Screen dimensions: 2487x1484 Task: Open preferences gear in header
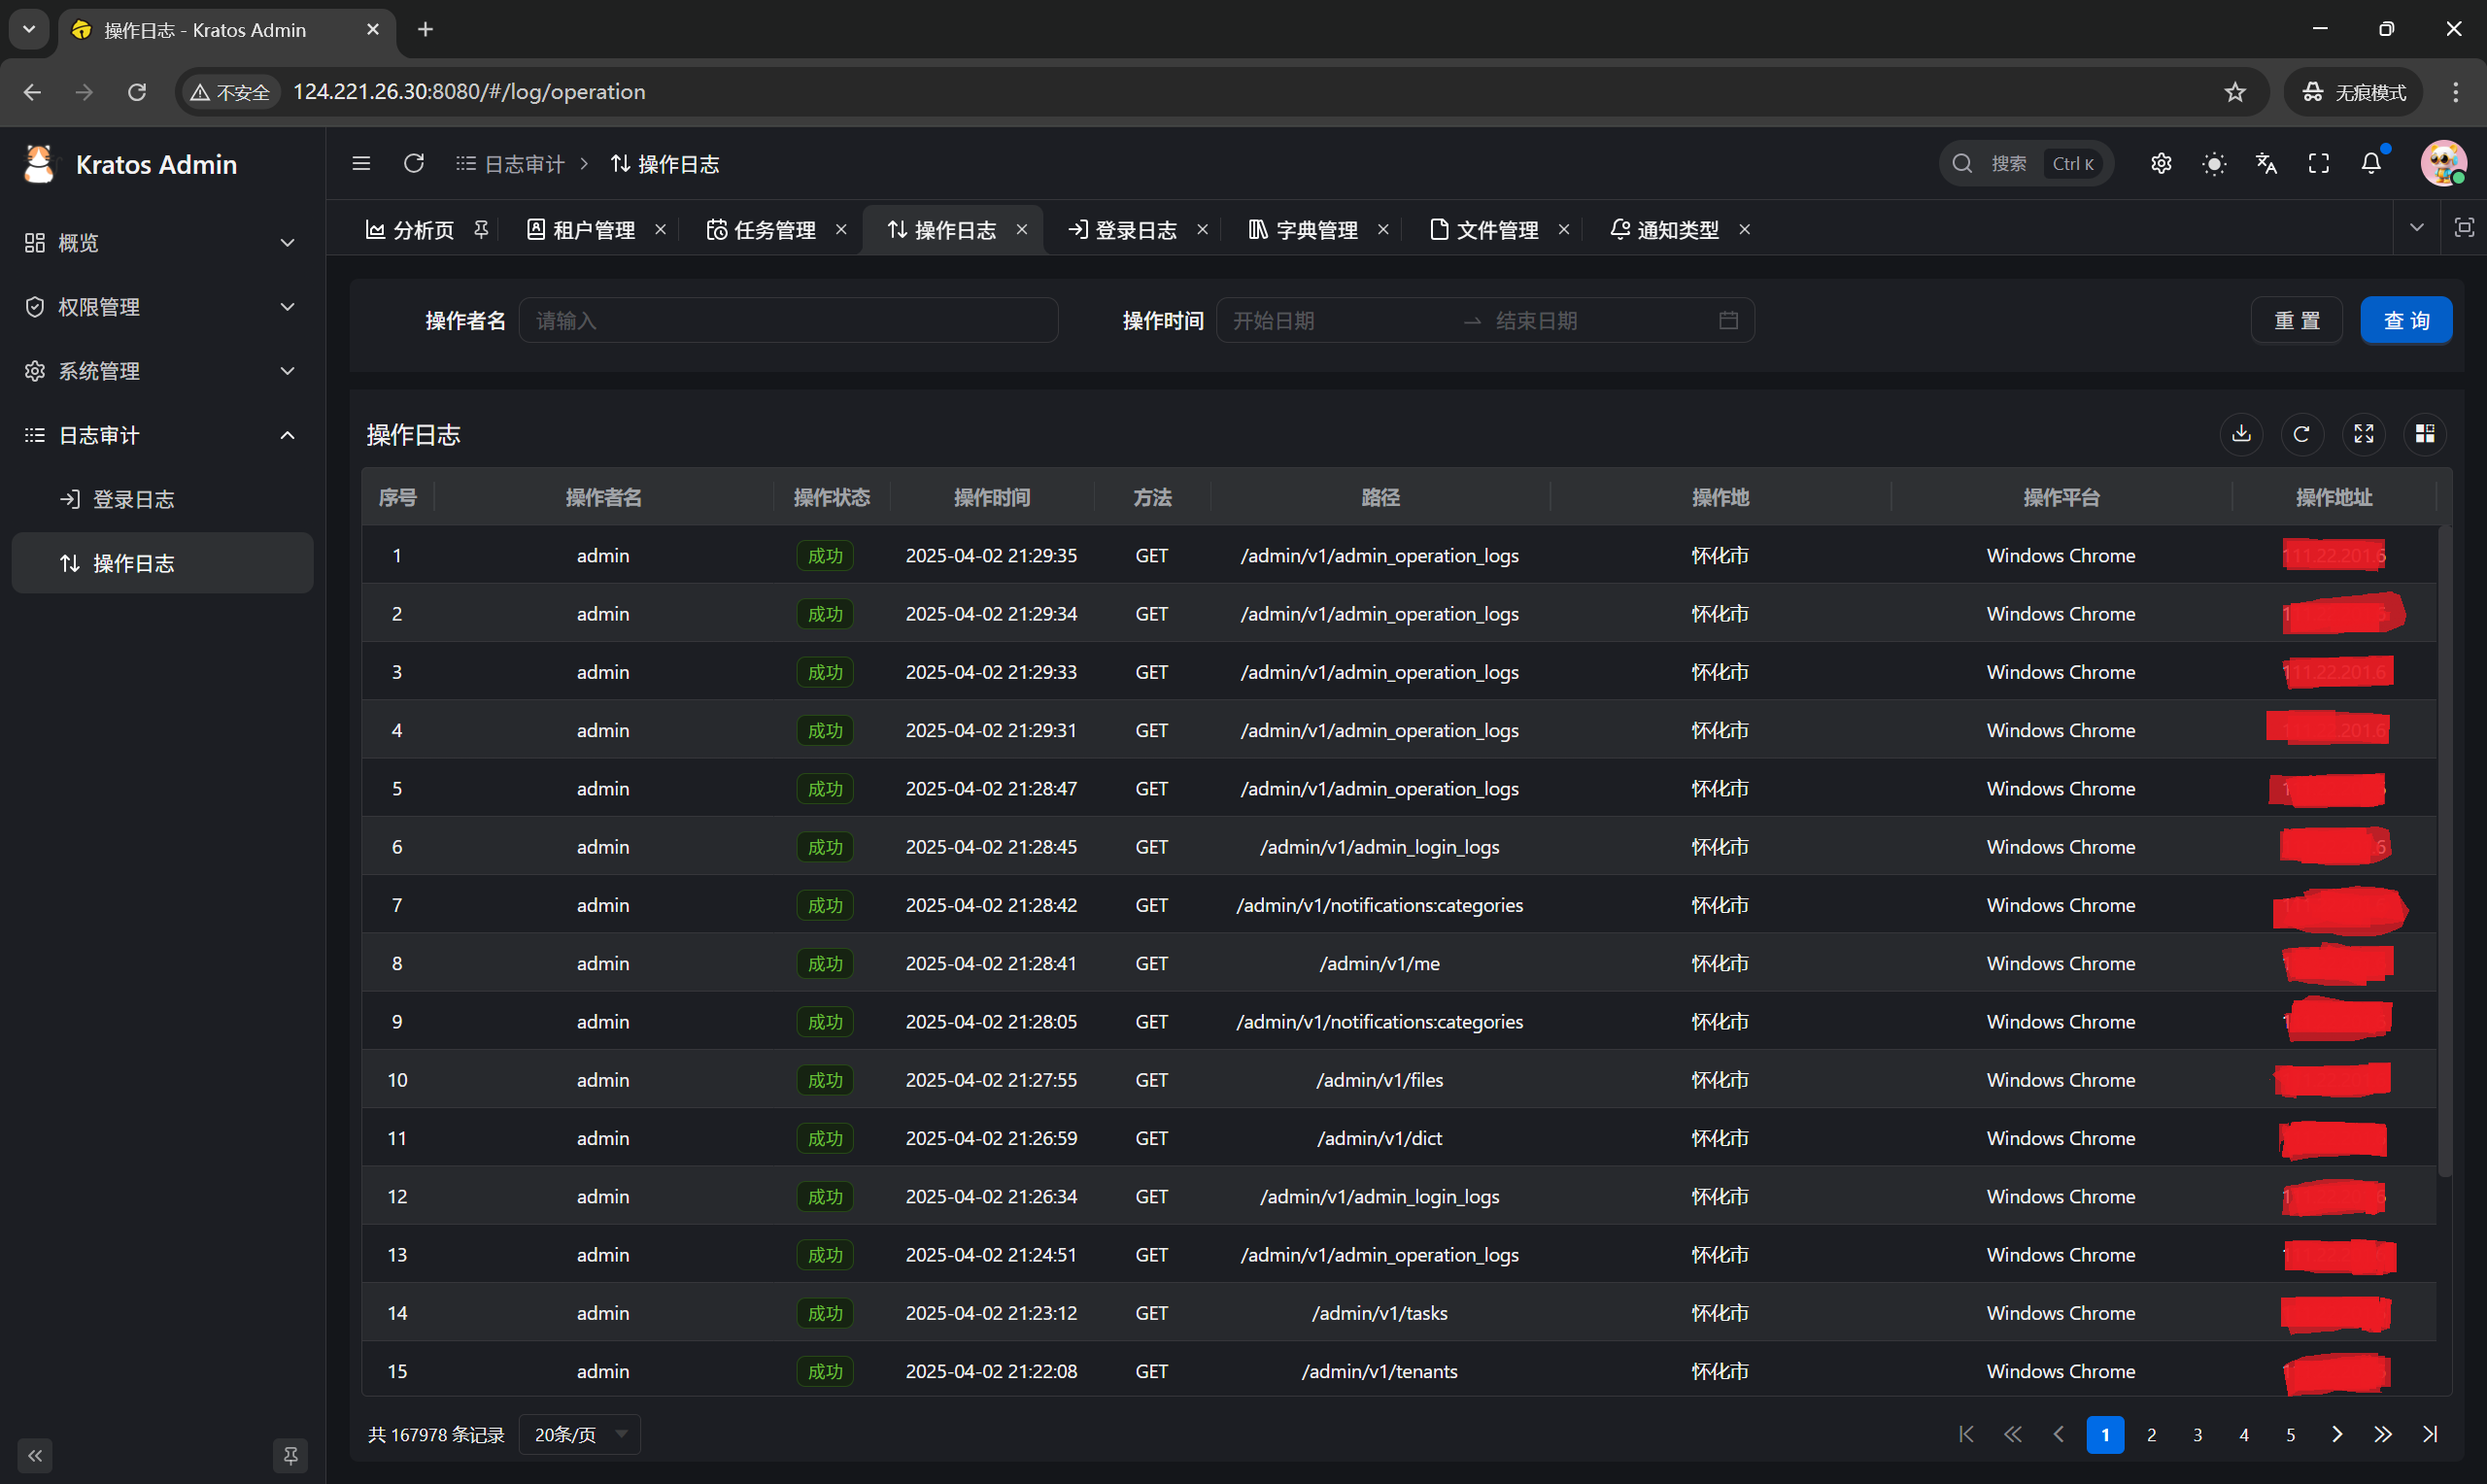(2161, 163)
